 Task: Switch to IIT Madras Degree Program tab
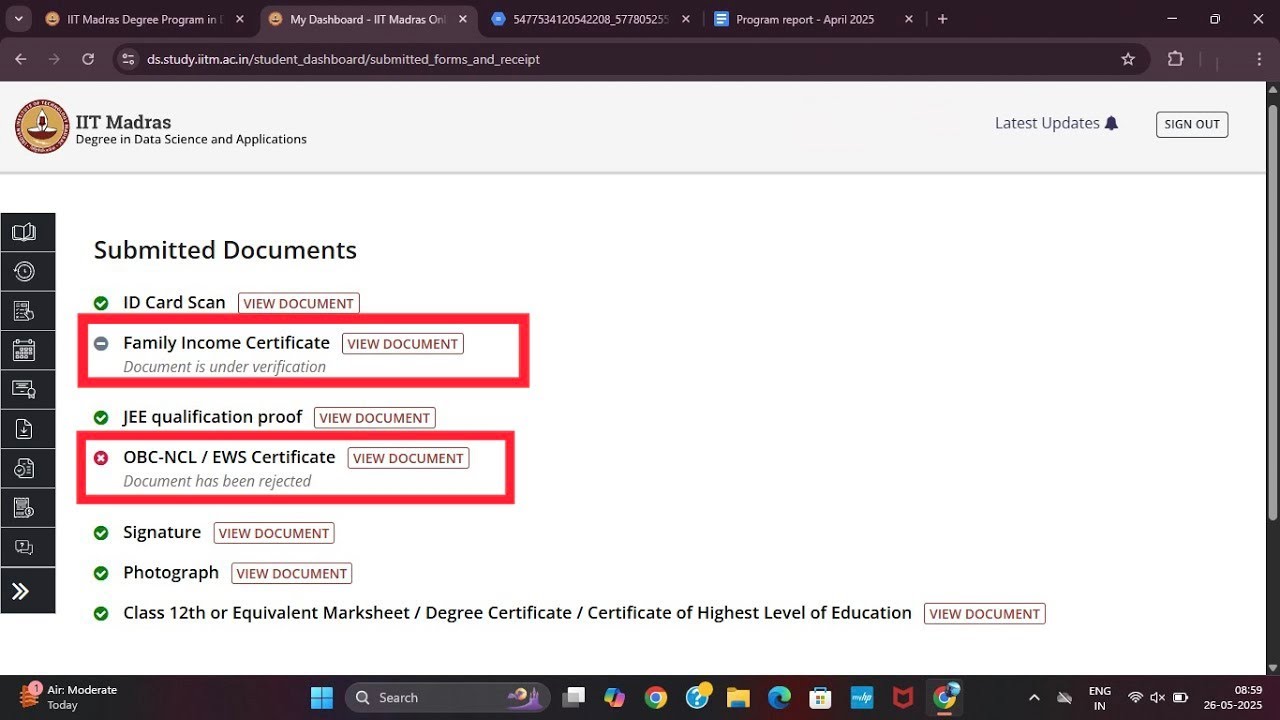[x=143, y=19]
